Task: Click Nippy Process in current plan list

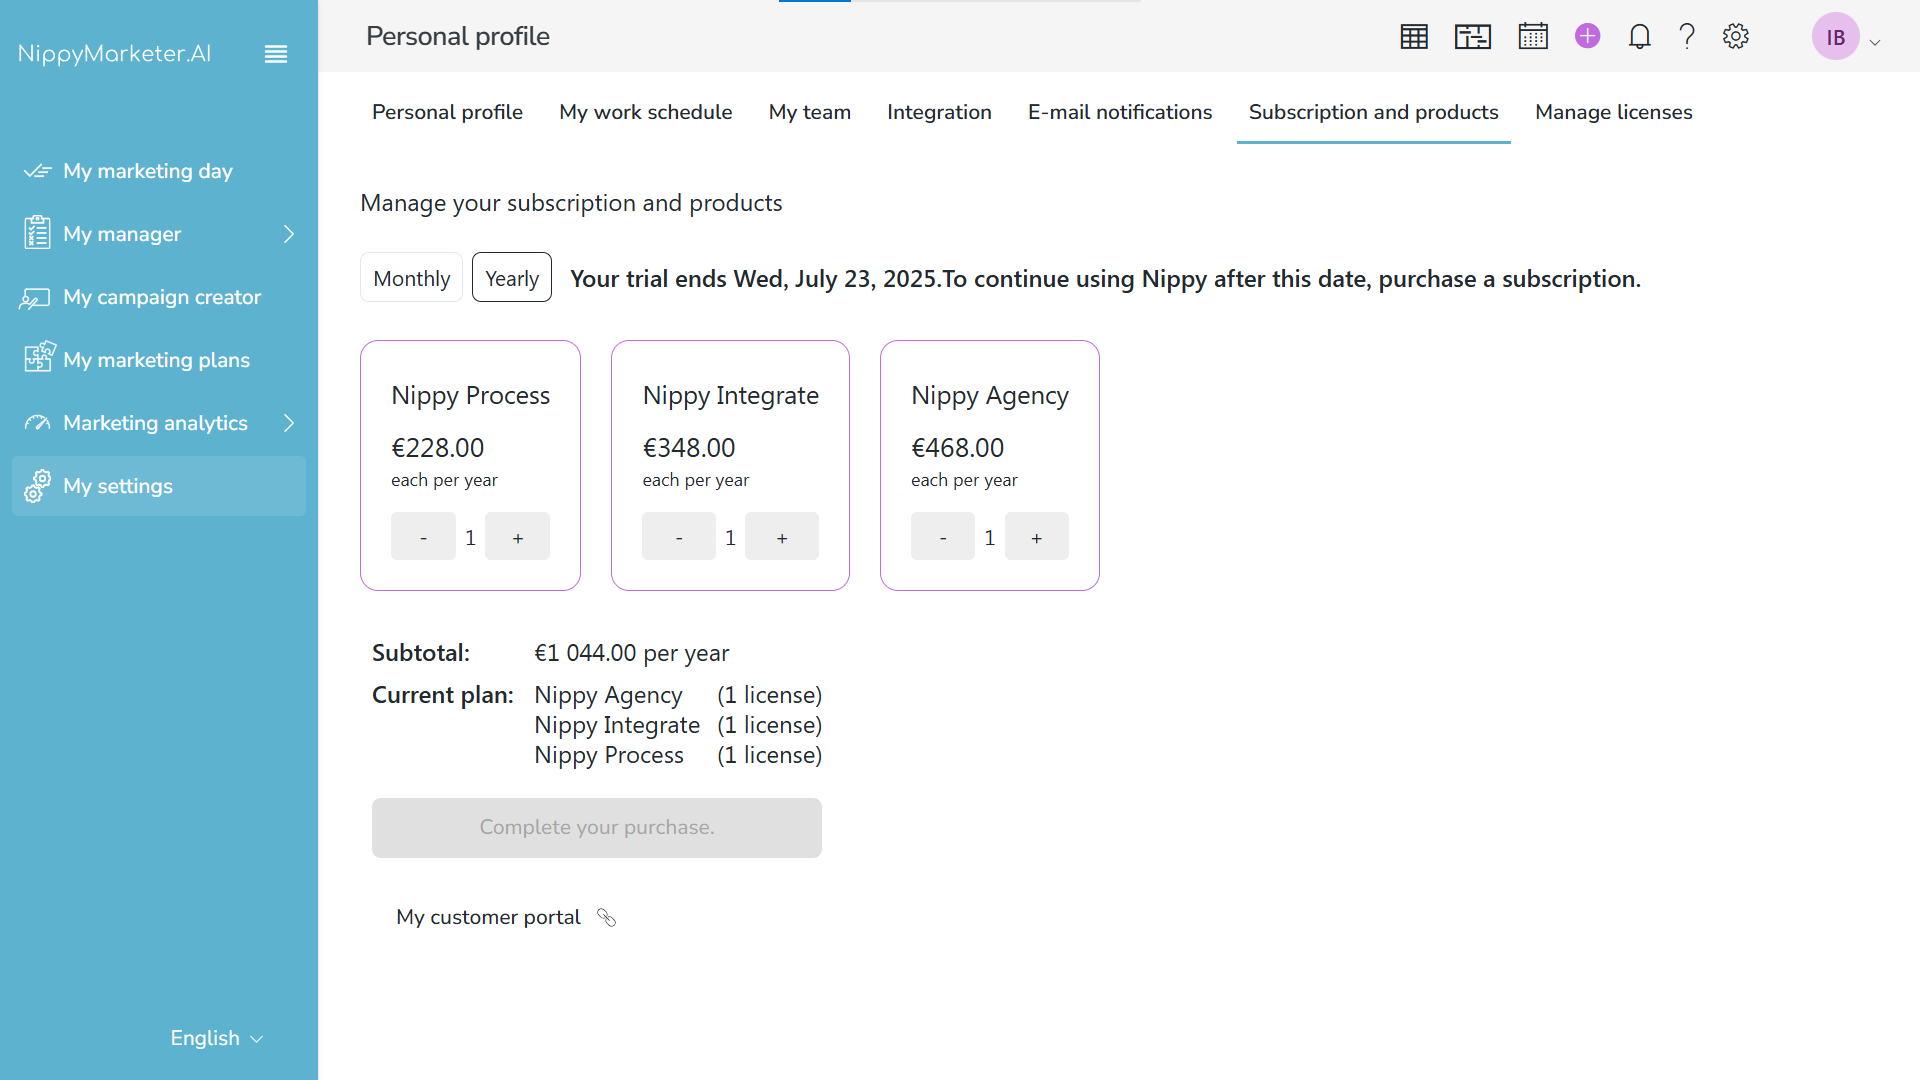Action: [x=609, y=756]
